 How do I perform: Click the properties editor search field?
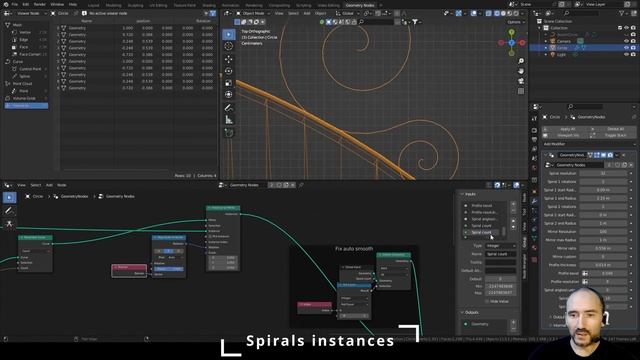click(x=584, y=107)
